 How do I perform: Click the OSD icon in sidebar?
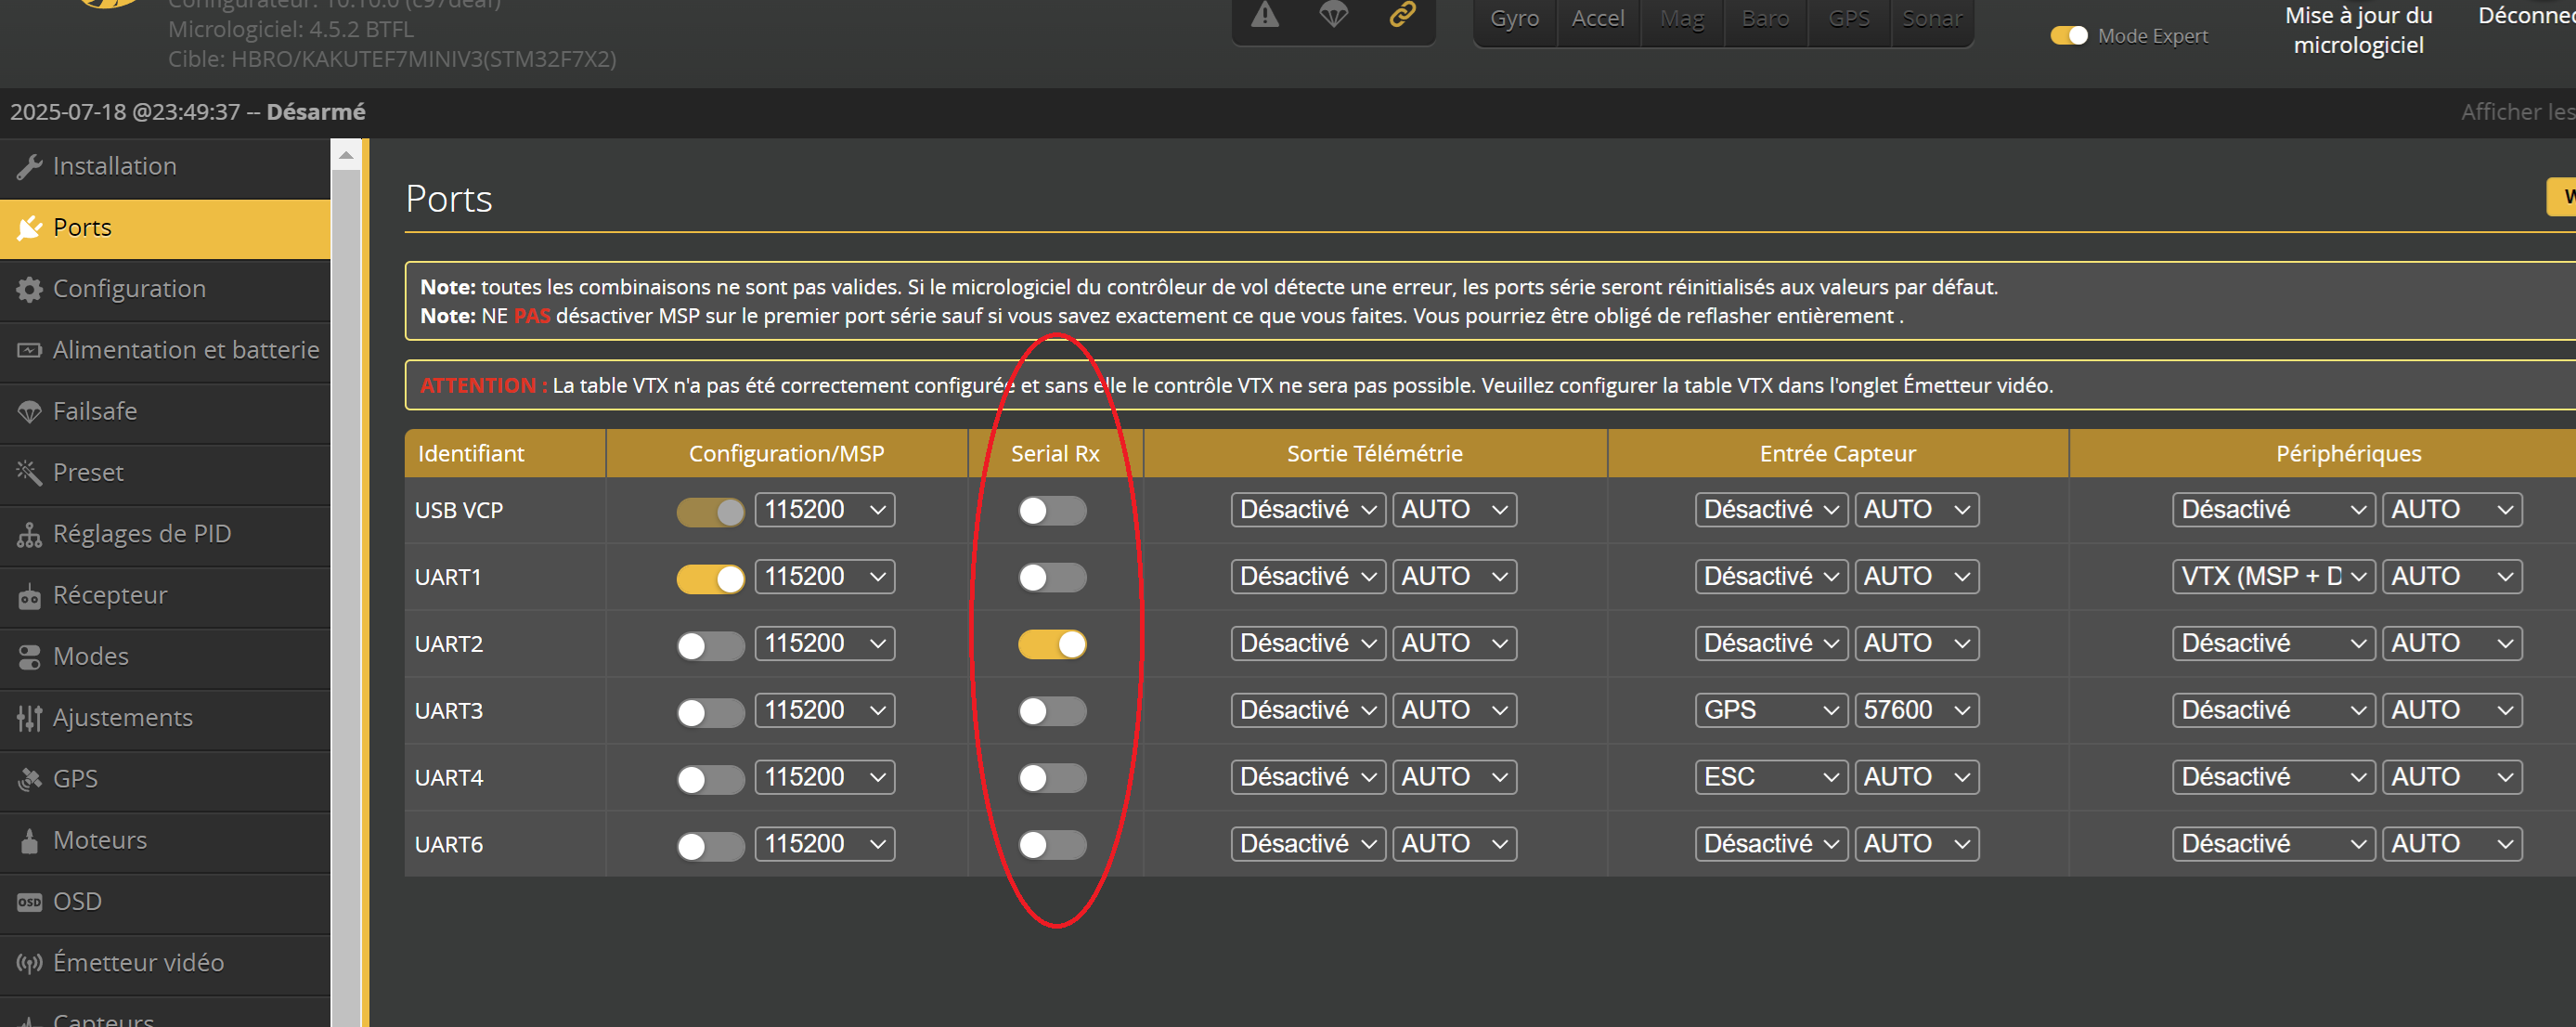(29, 902)
